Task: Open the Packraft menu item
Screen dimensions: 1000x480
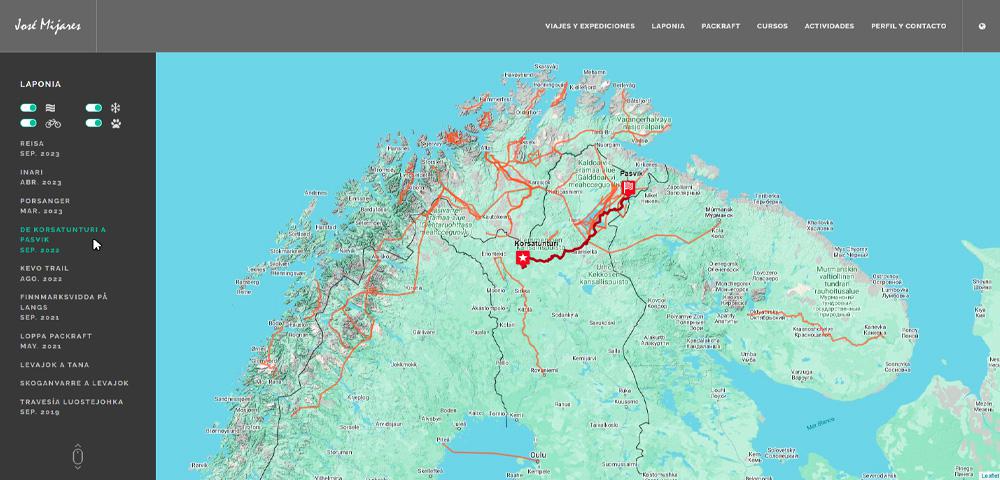Action: pyautogui.click(x=721, y=26)
